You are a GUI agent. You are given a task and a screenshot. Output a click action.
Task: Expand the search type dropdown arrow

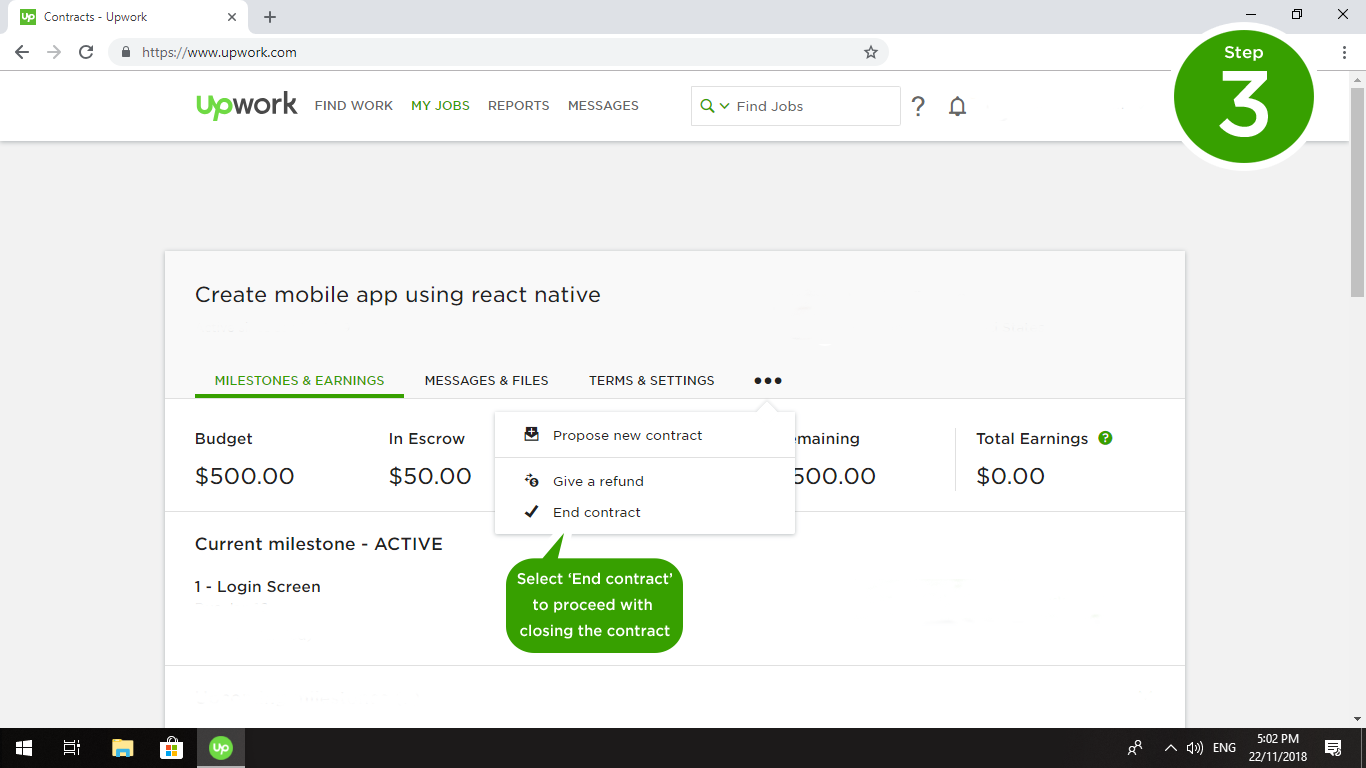[x=724, y=106]
